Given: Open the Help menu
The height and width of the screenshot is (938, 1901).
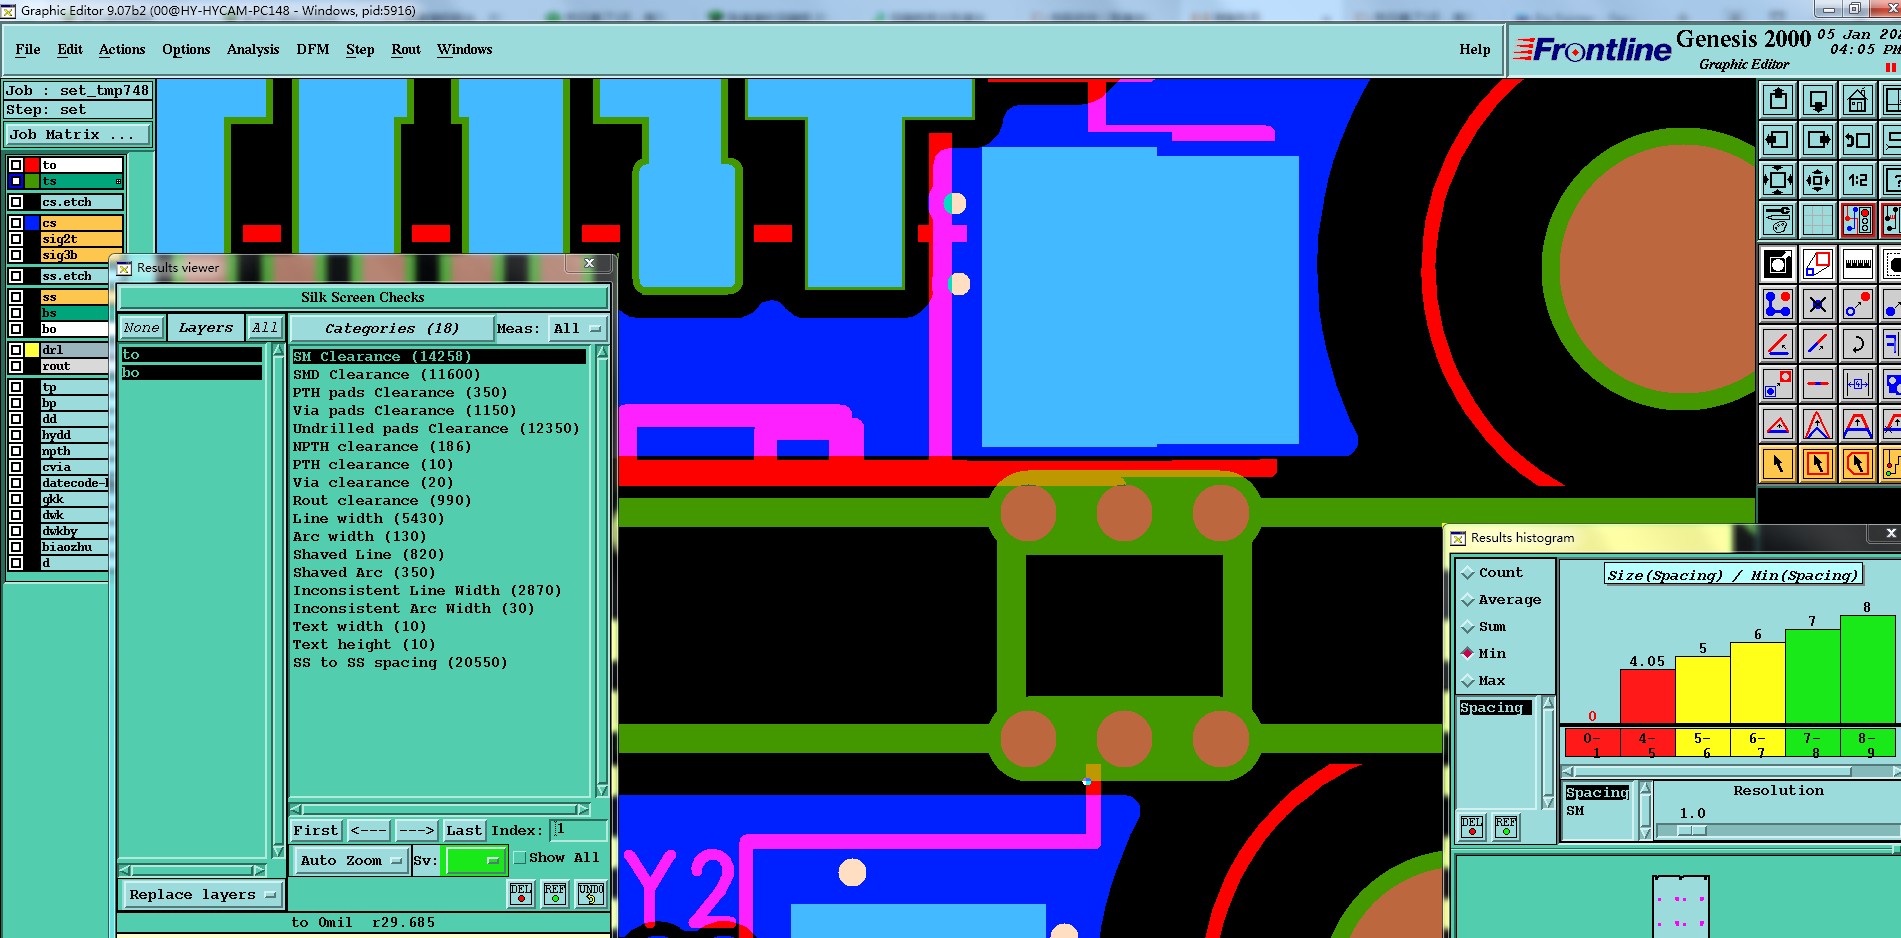Looking at the screenshot, I should coord(1474,49).
